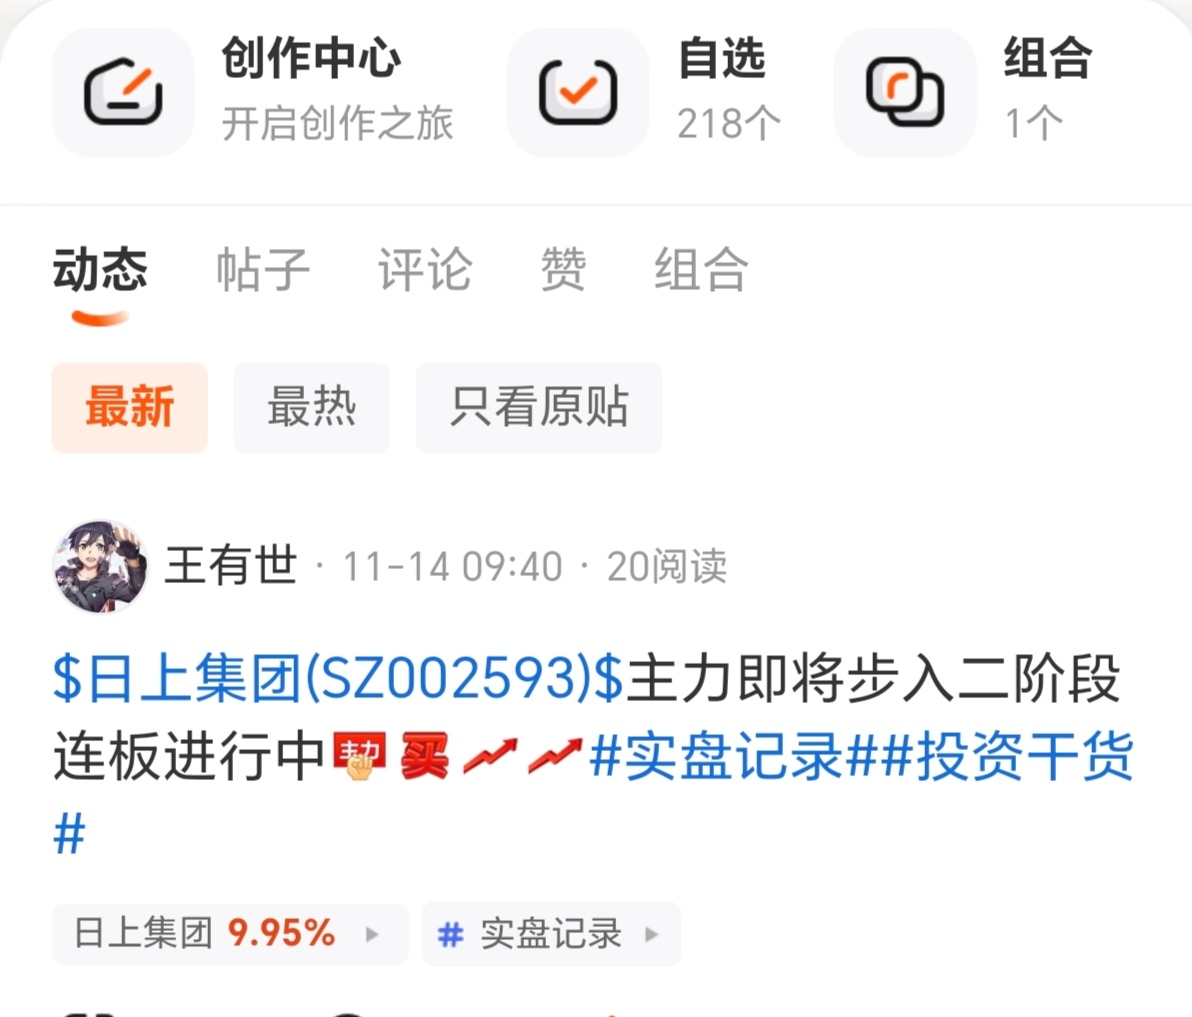The width and height of the screenshot is (1192, 1017).
Task: Select the 最新 filter
Action: 130,407
